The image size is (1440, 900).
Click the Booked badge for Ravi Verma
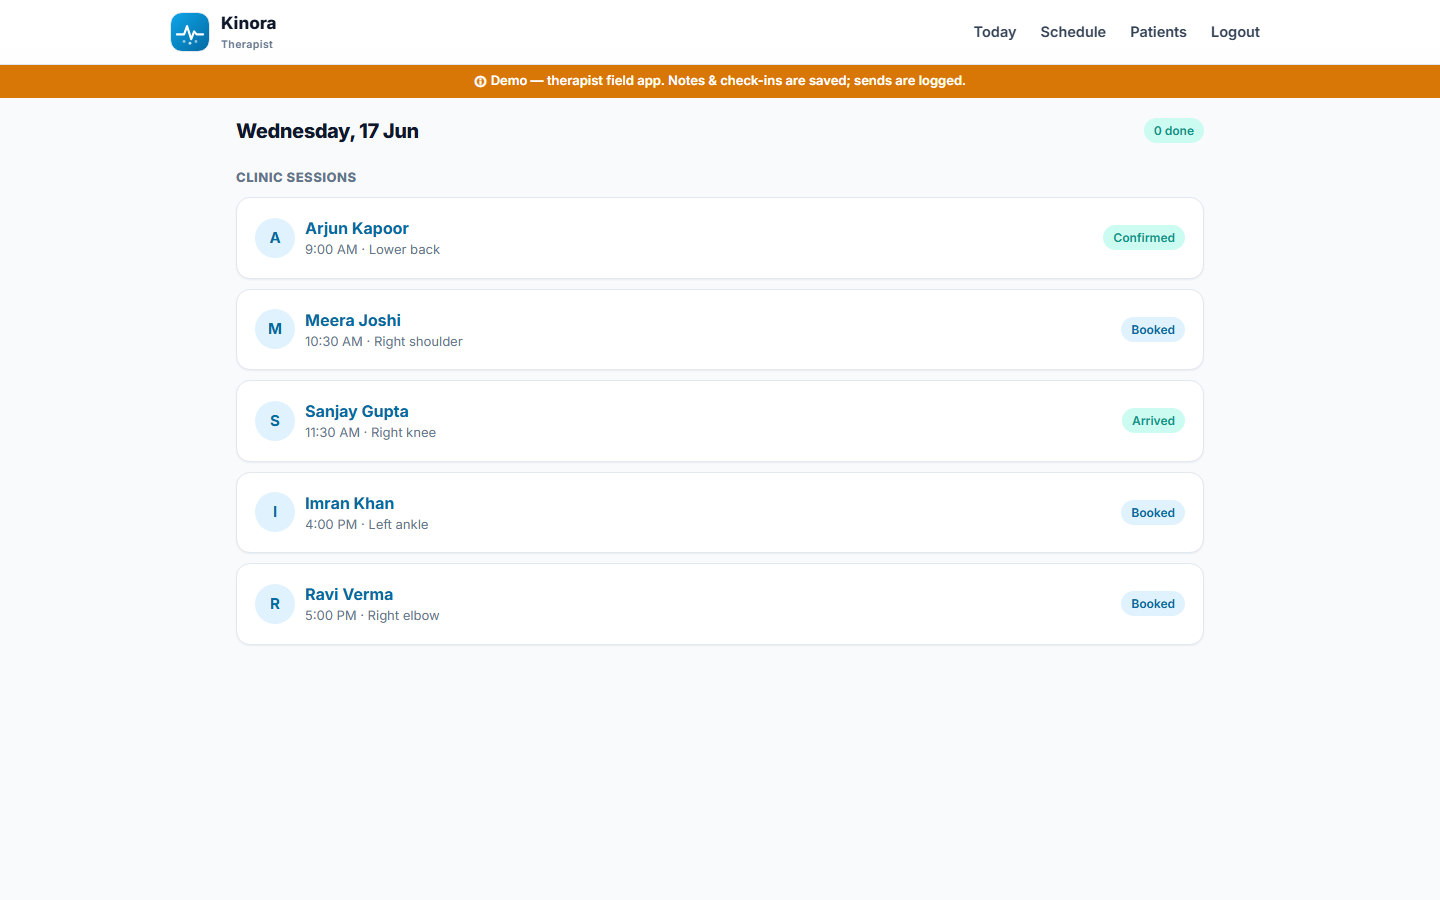click(1153, 604)
